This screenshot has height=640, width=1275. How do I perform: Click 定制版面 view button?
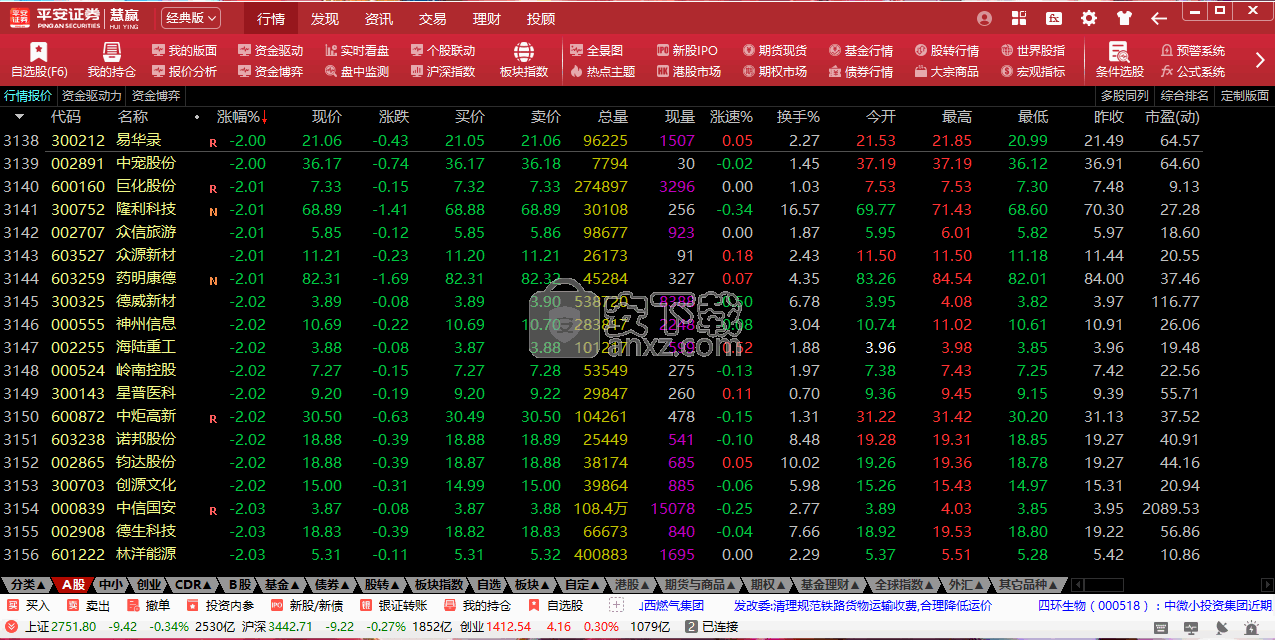[x=1245, y=96]
